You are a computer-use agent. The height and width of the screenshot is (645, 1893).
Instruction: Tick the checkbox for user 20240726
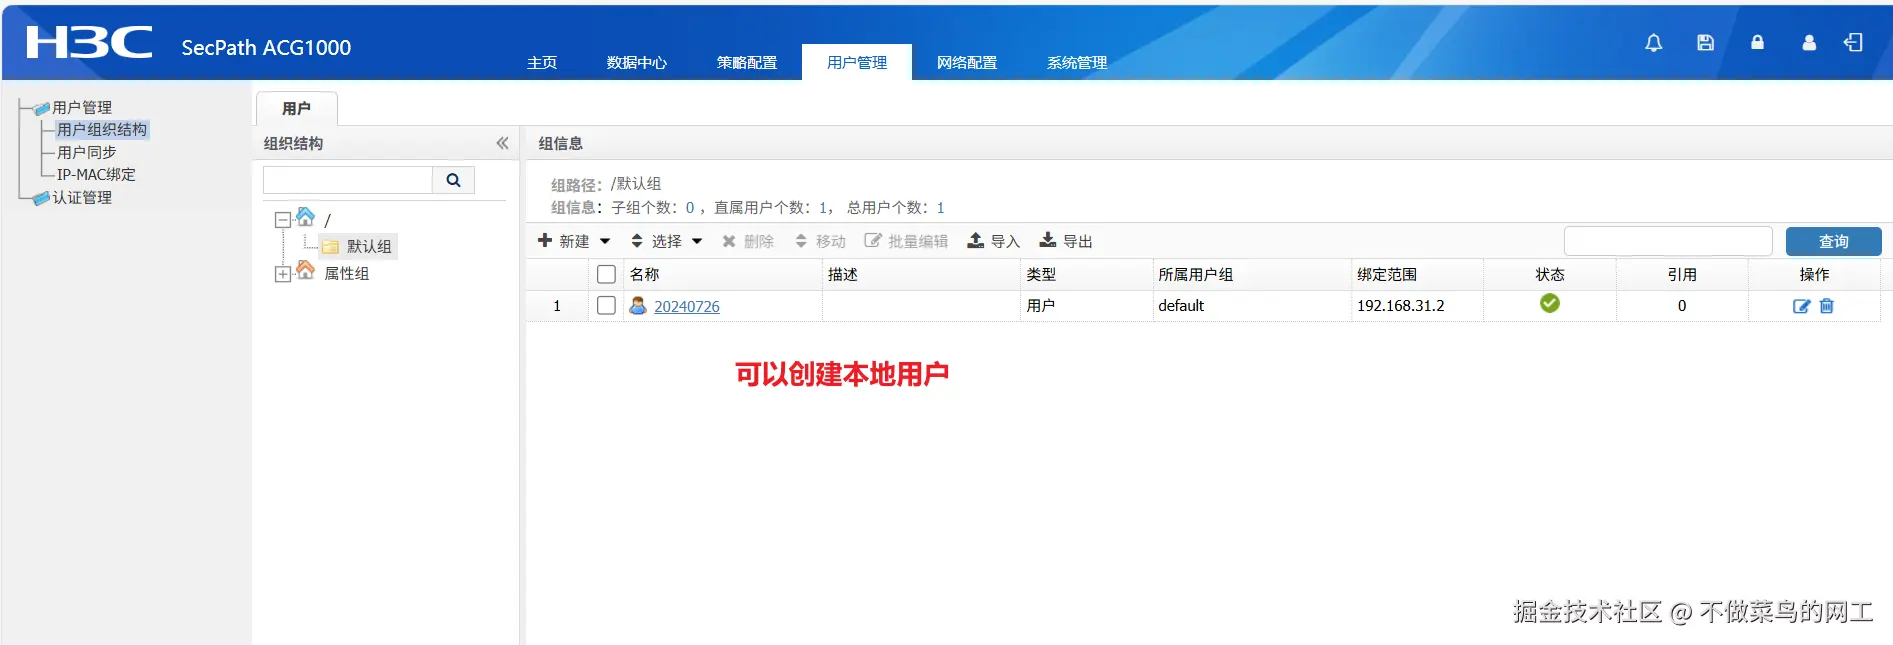(x=606, y=305)
